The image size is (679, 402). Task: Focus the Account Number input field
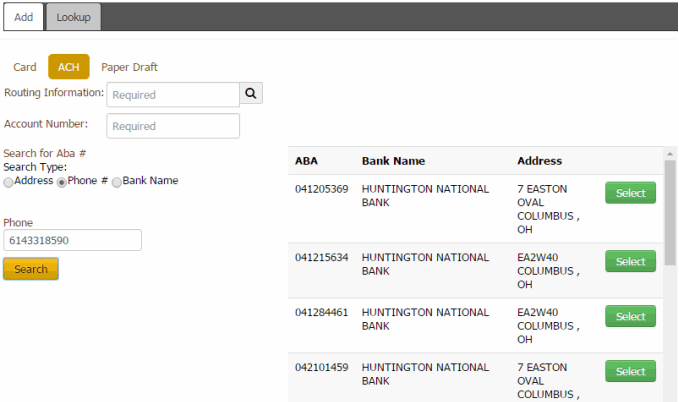(172, 126)
